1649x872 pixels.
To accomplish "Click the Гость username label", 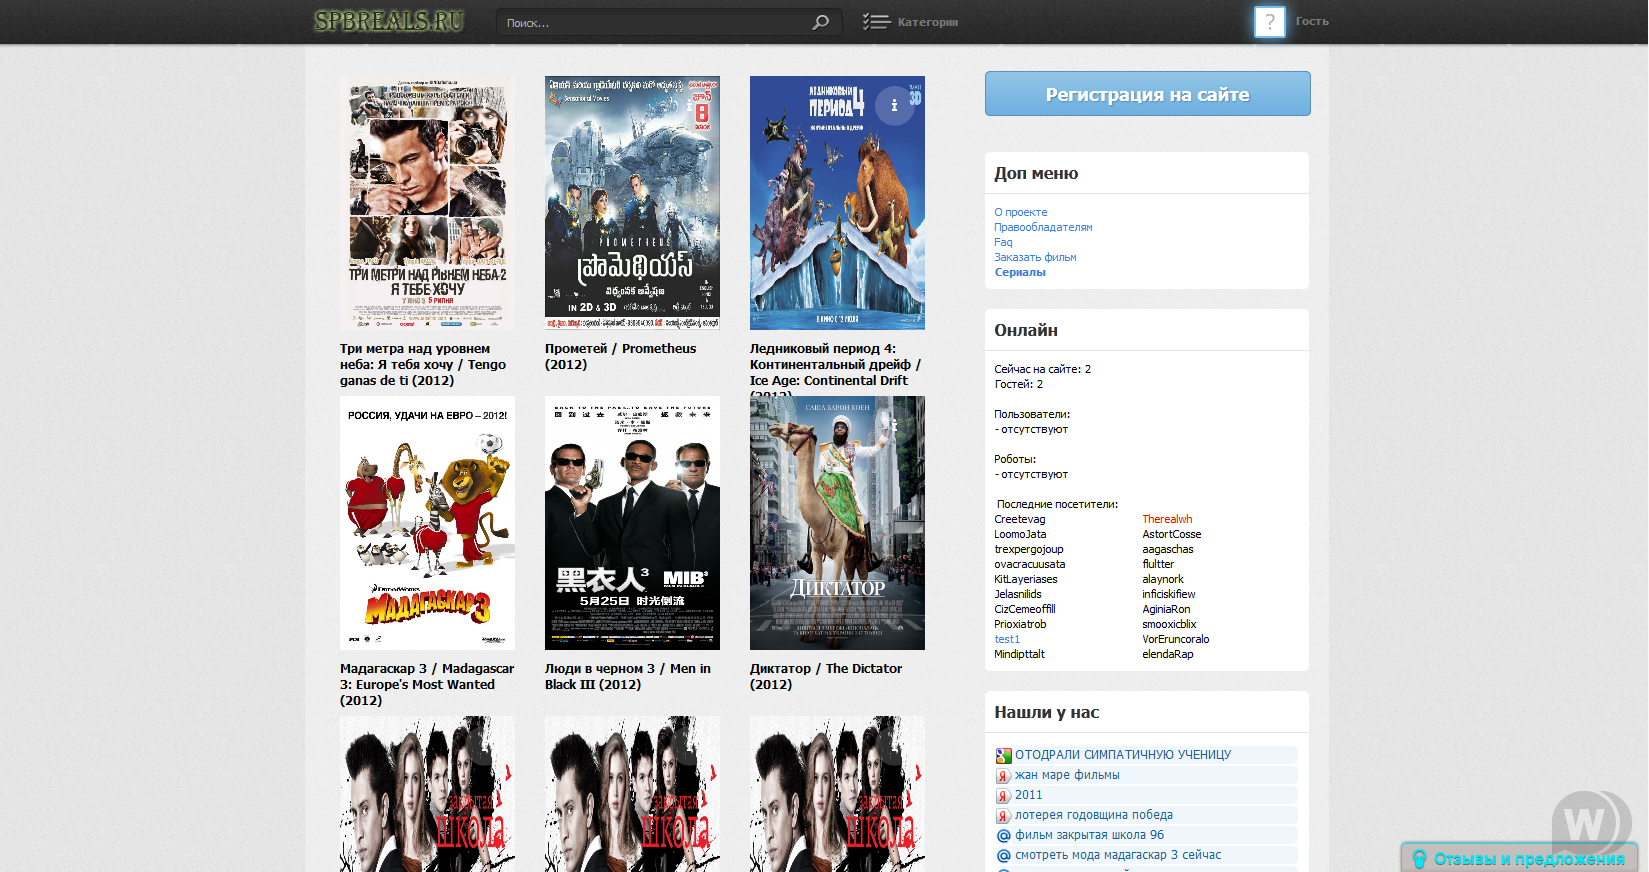I will click(x=1312, y=21).
